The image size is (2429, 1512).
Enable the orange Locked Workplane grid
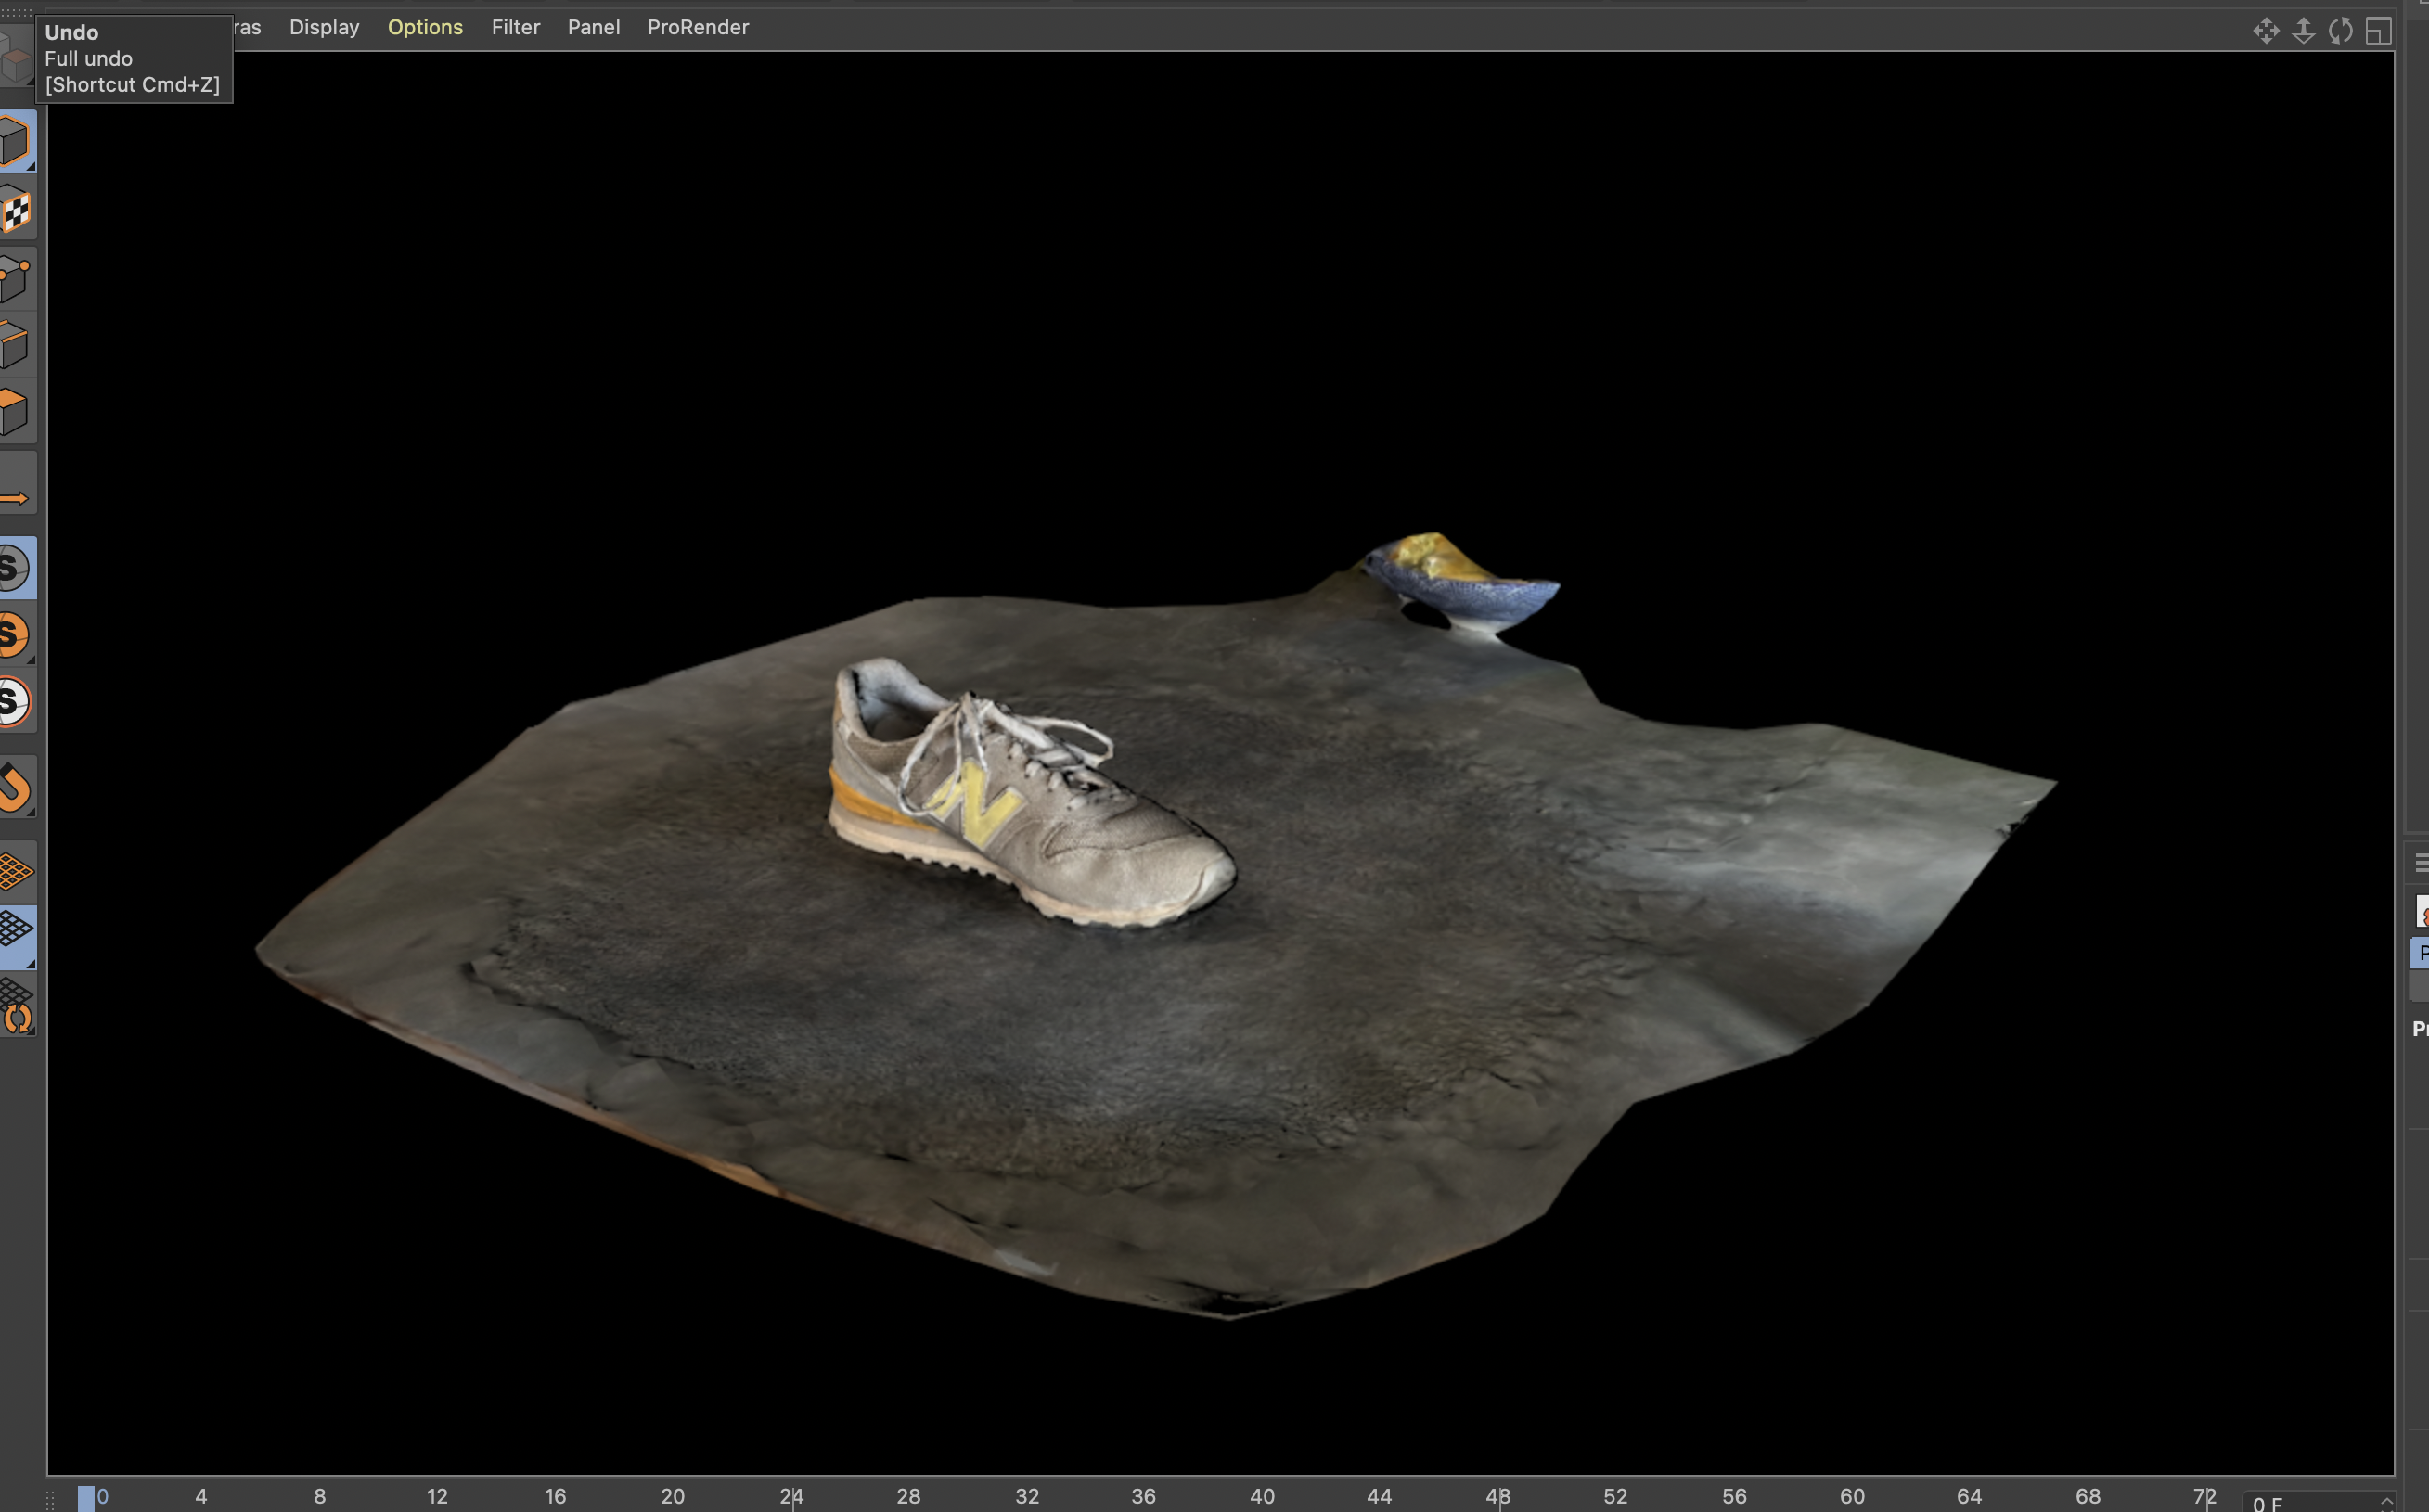tap(15, 871)
